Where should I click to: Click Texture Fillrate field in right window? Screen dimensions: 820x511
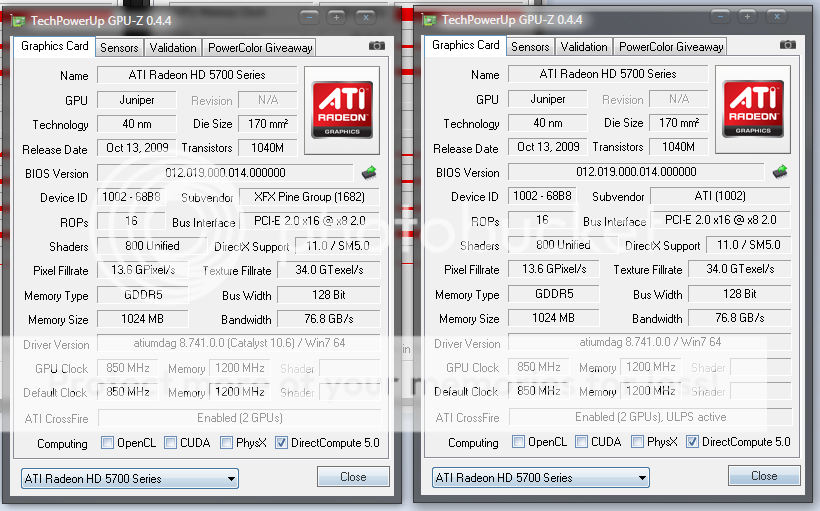click(x=739, y=269)
